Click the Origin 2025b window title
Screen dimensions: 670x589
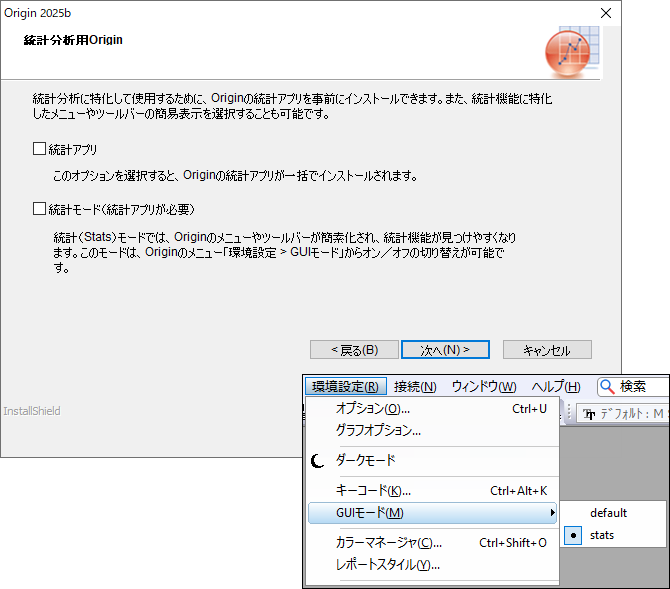pyautogui.click(x=38, y=13)
